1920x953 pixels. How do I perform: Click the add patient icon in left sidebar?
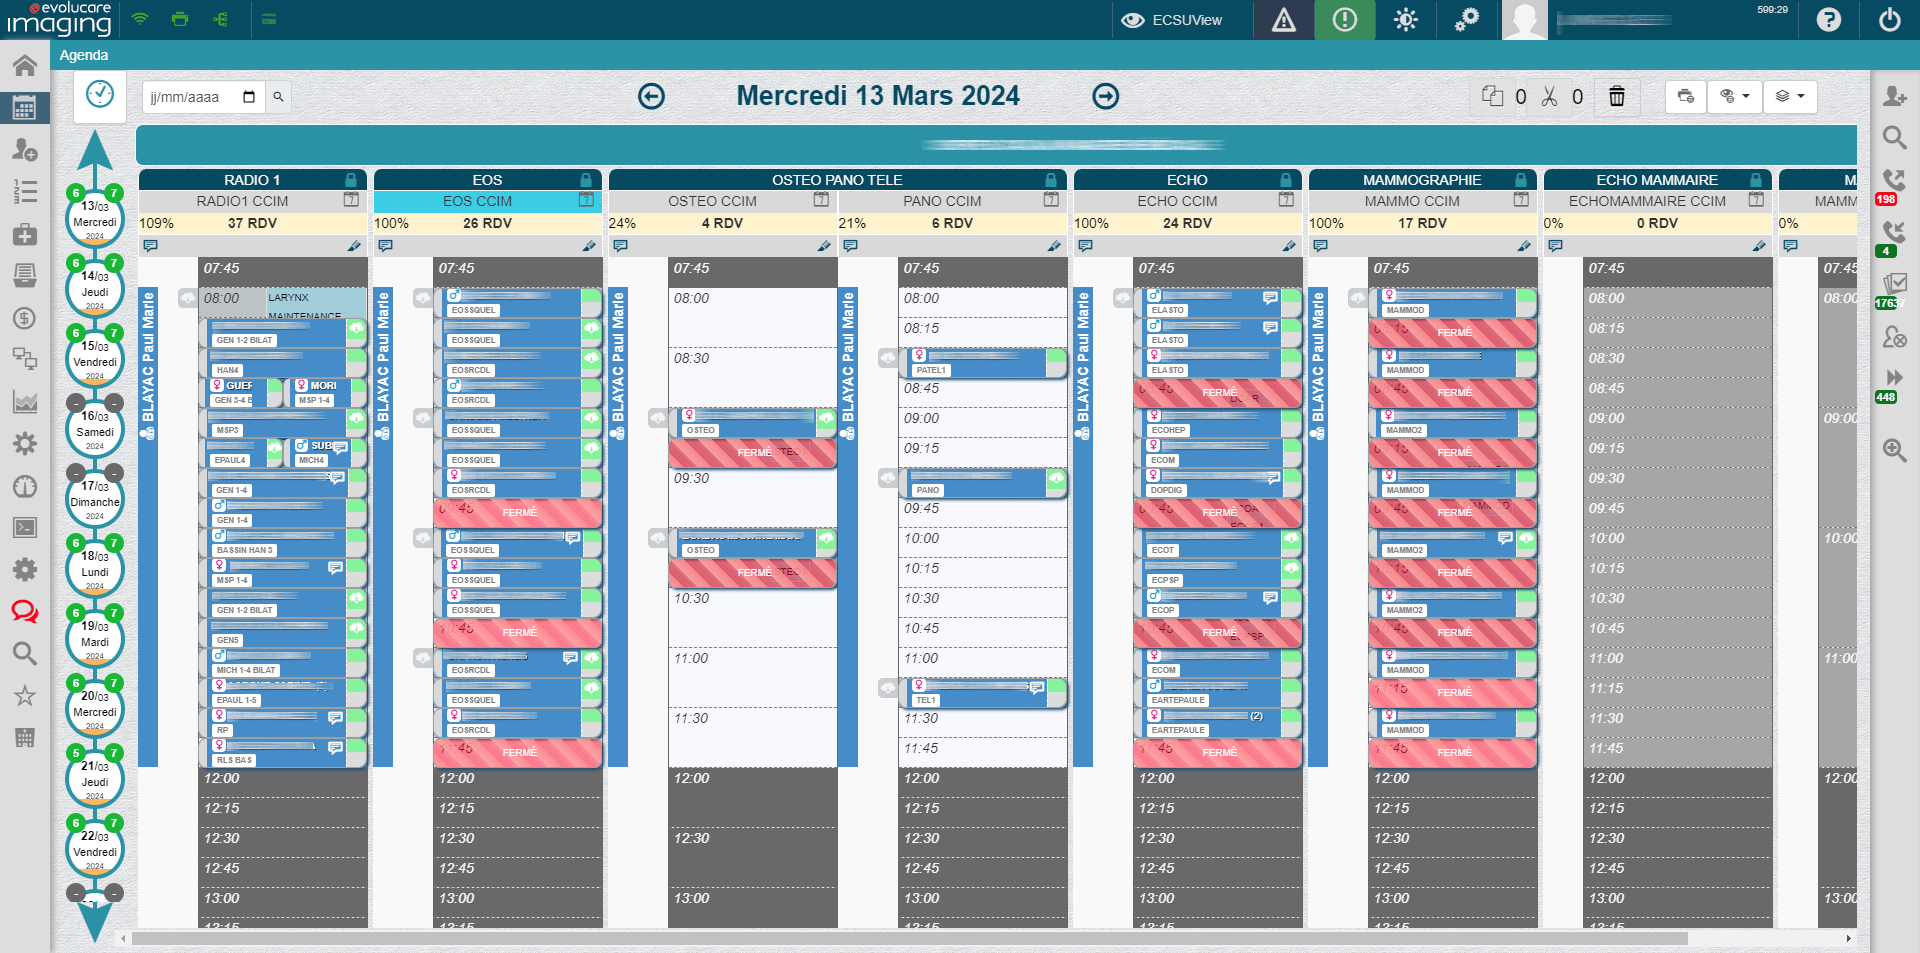[25, 150]
